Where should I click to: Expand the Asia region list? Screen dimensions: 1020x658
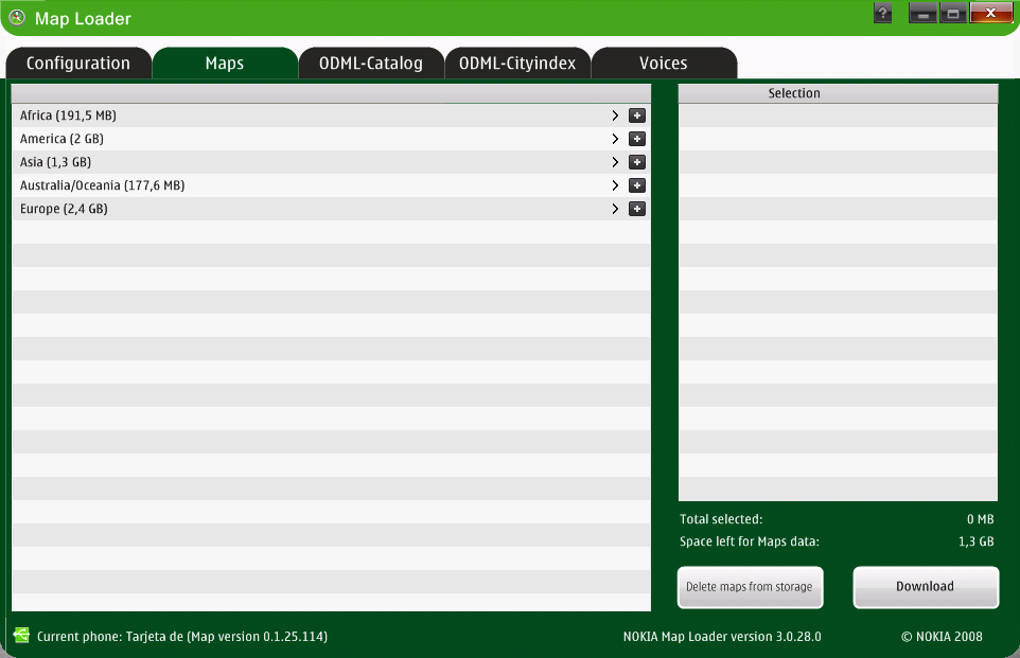pyautogui.click(x=615, y=163)
